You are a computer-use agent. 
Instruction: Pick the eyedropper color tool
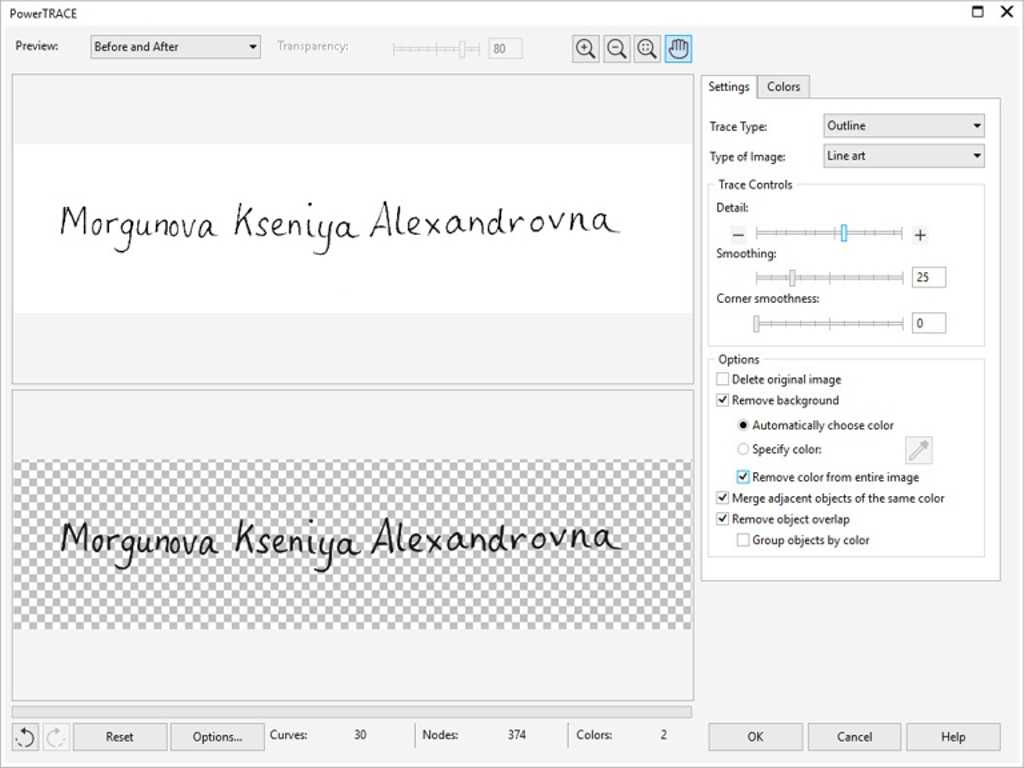click(918, 450)
